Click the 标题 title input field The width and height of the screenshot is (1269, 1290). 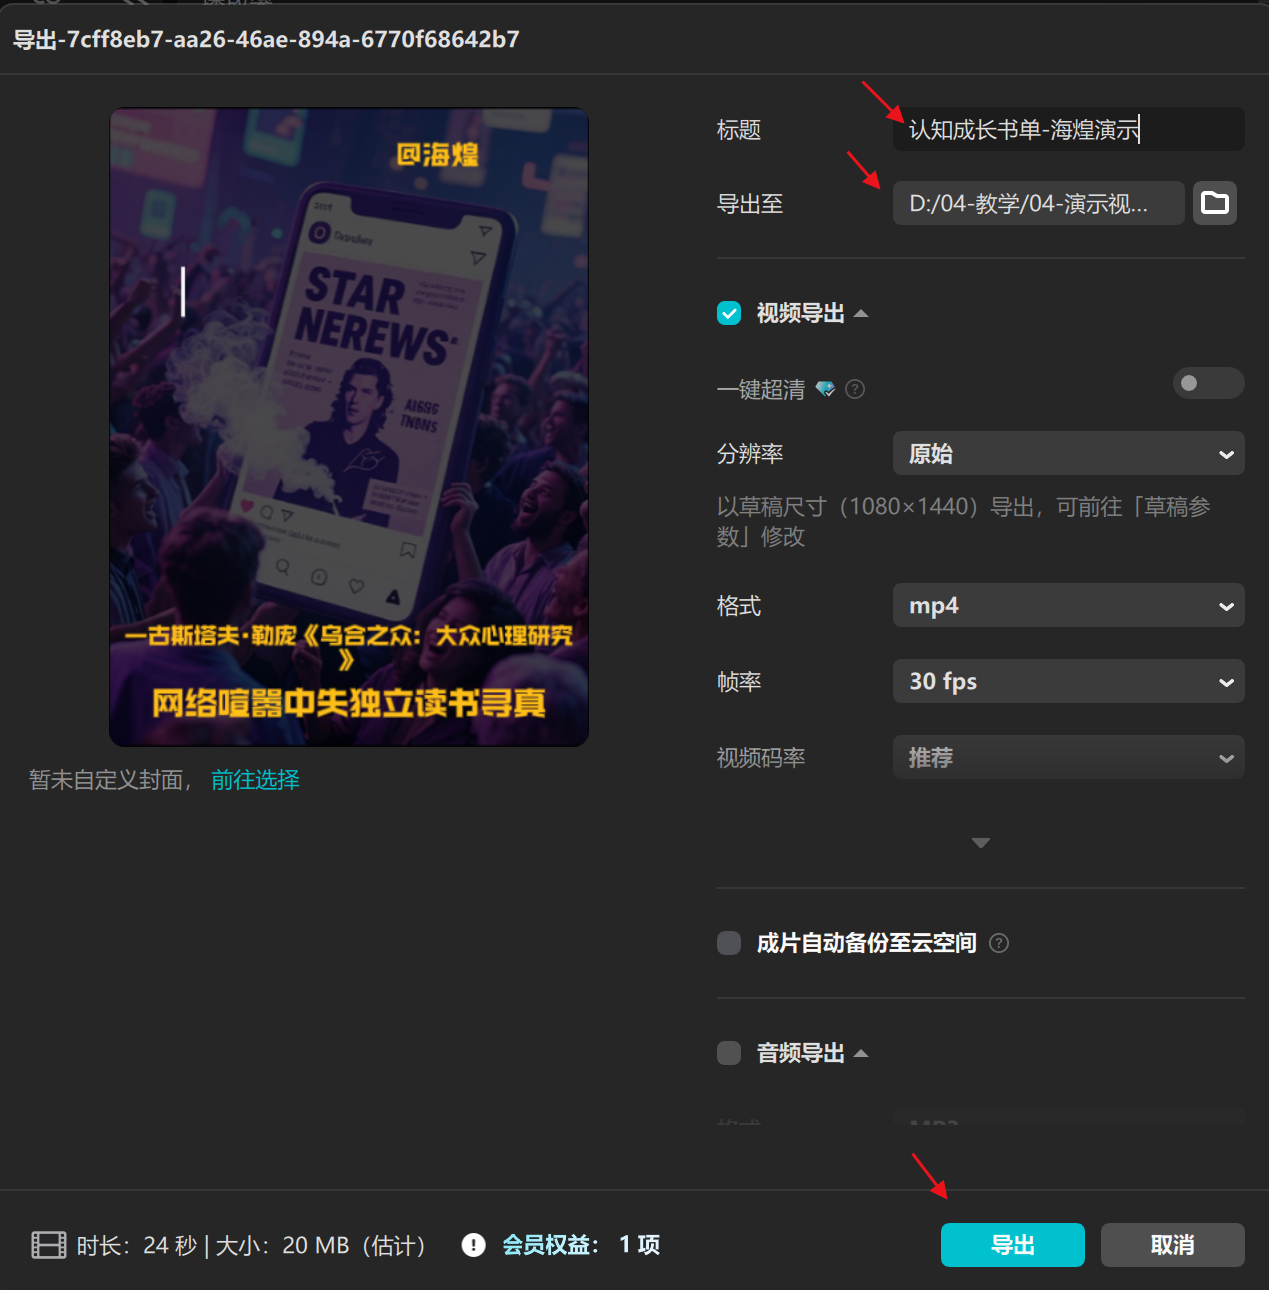pyautogui.click(x=1068, y=129)
